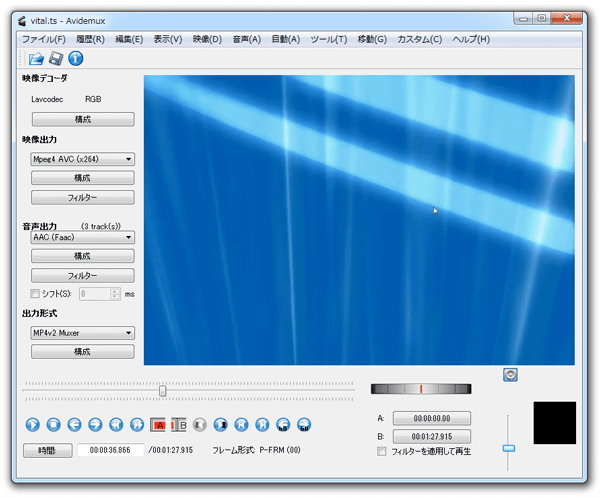Click the video preview area
The image size is (600, 497).
point(359,220)
